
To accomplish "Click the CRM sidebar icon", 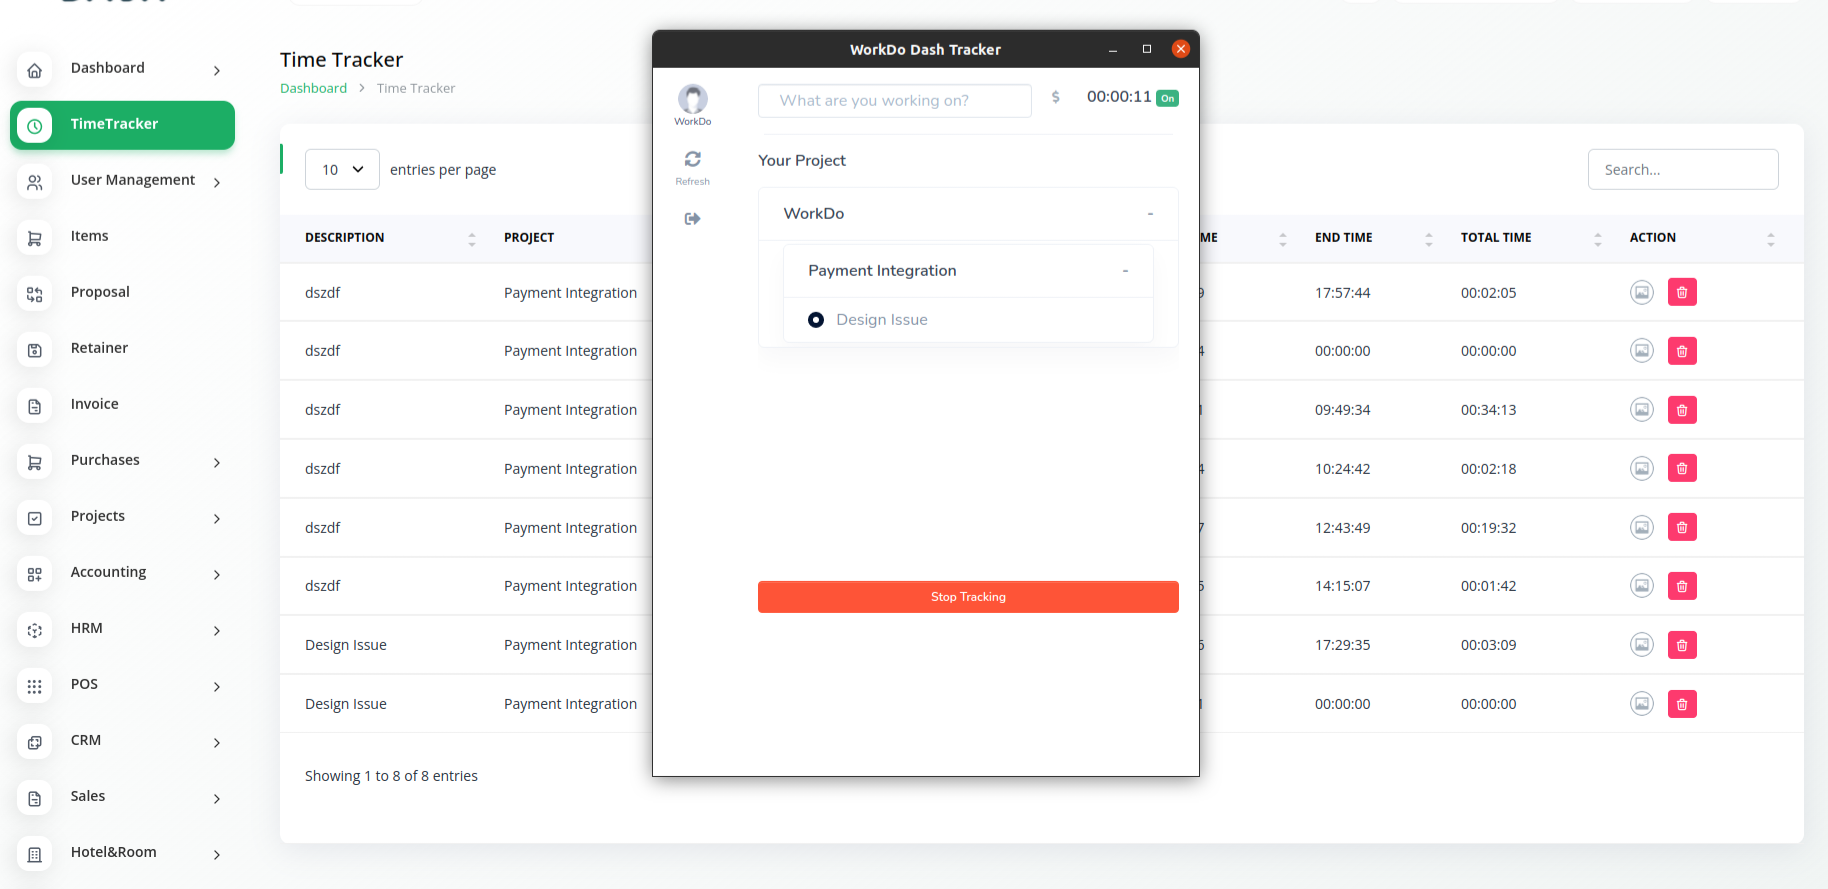I will (x=35, y=742).
